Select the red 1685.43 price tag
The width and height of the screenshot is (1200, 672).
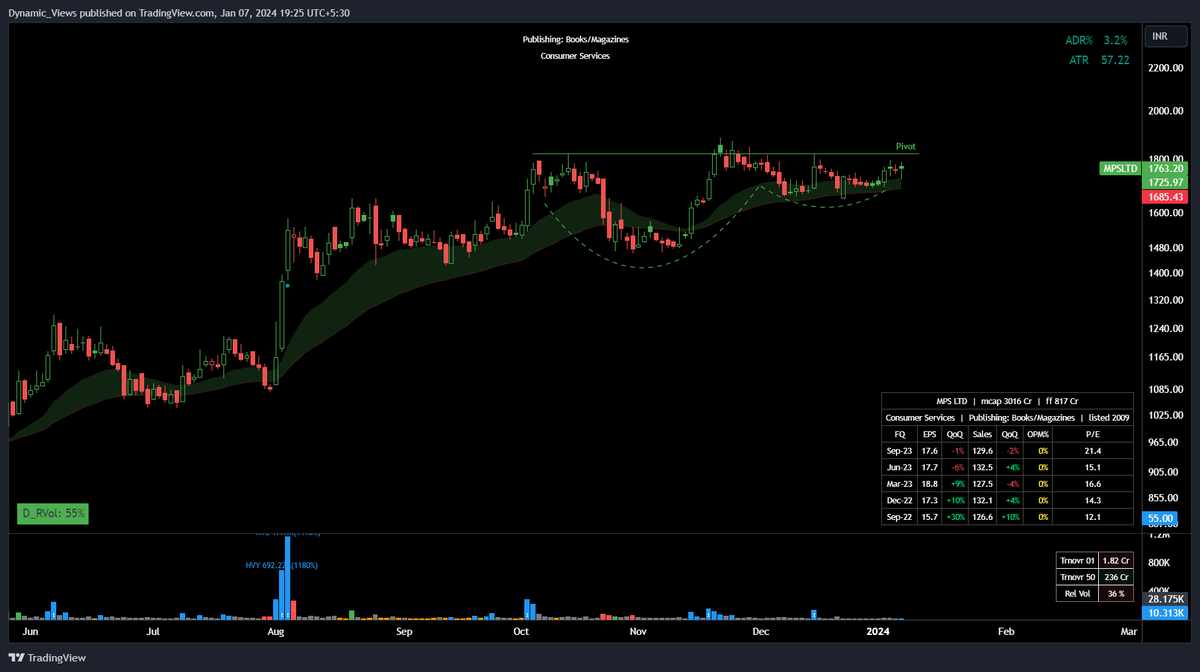pyautogui.click(x=1167, y=198)
